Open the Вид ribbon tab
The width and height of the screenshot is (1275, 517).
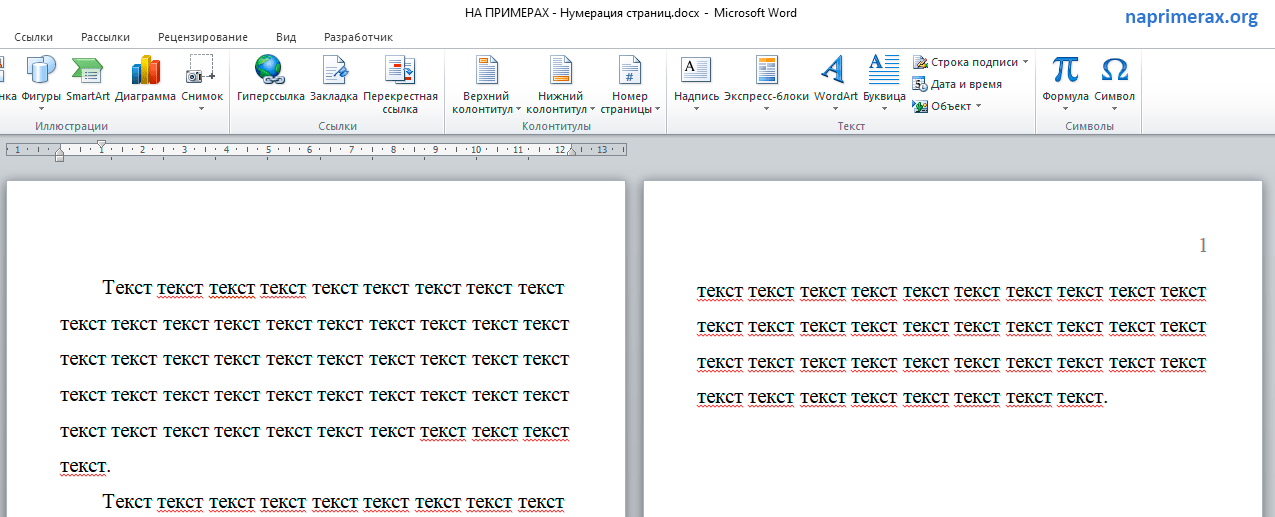(286, 37)
